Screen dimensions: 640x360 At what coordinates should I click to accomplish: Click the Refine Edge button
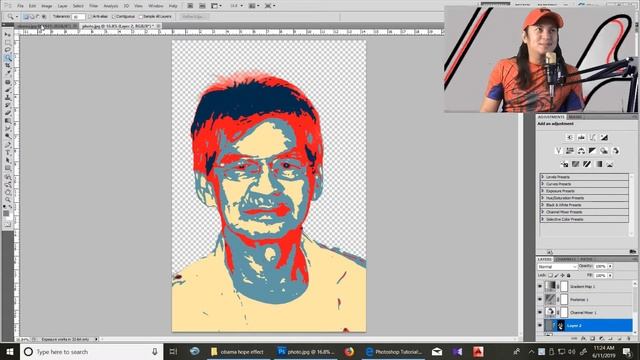pos(193,17)
